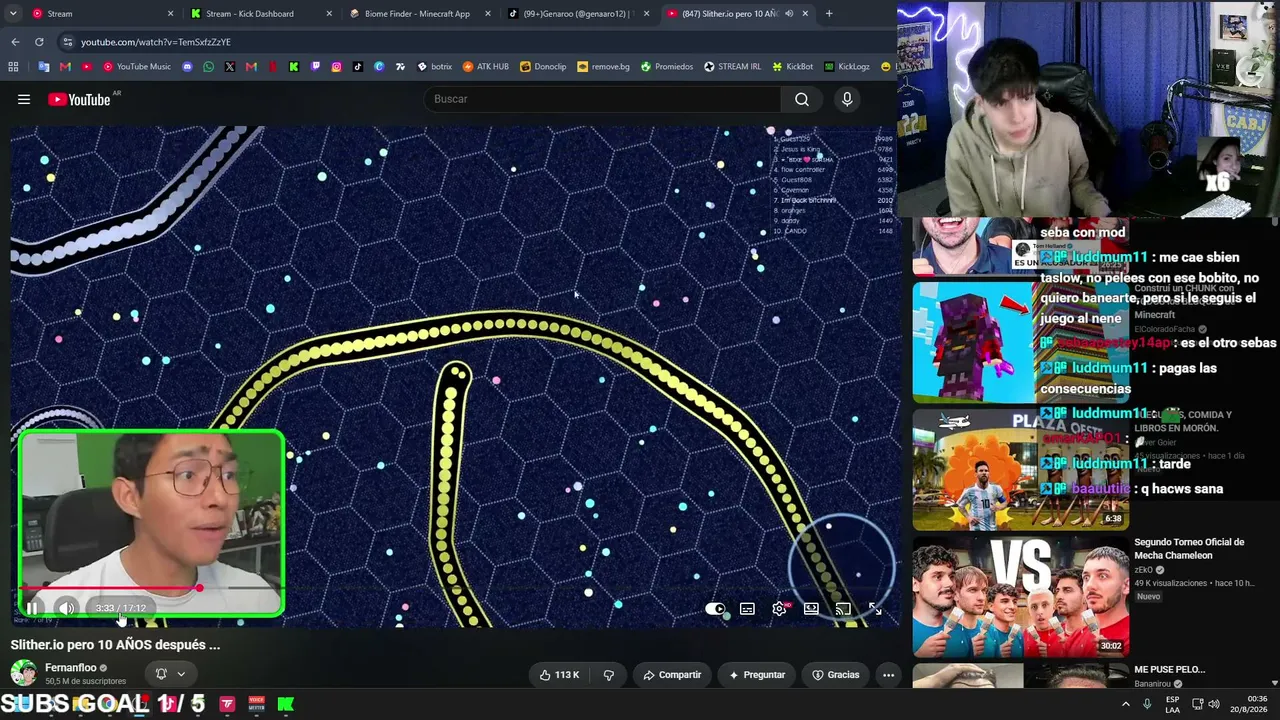
Task: Click the address bar URL
Action: coord(156,42)
